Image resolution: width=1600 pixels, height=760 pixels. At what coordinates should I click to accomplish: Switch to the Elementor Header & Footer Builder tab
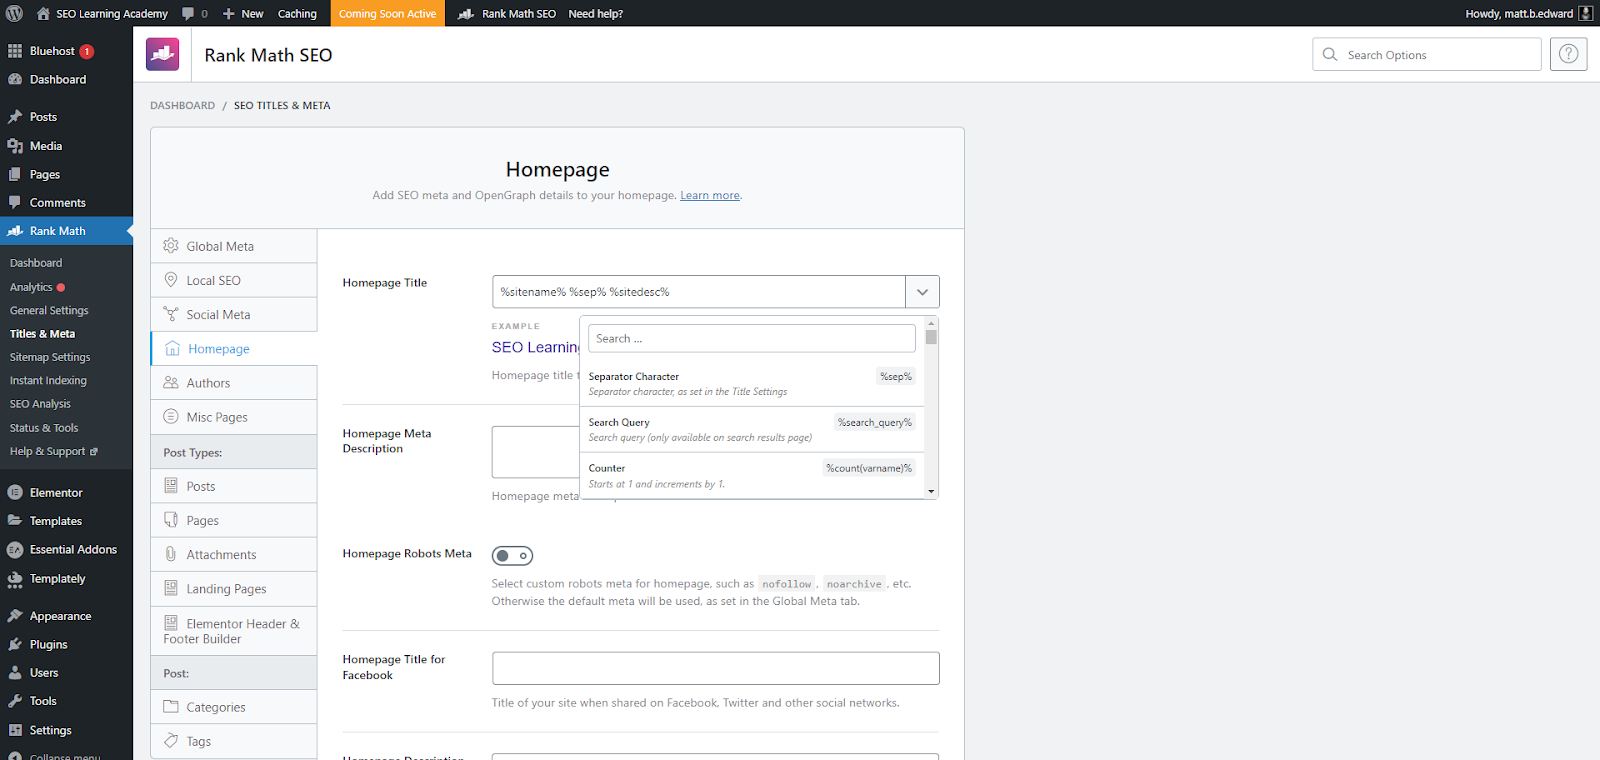click(234, 631)
